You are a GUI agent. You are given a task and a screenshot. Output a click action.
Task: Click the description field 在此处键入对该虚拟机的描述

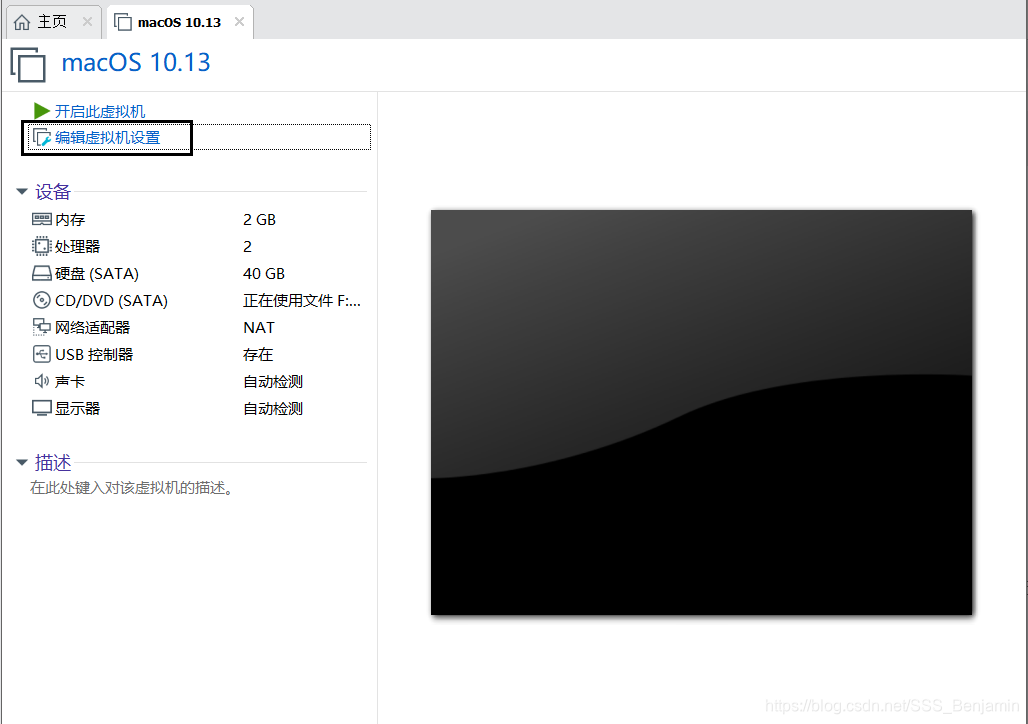coord(132,488)
